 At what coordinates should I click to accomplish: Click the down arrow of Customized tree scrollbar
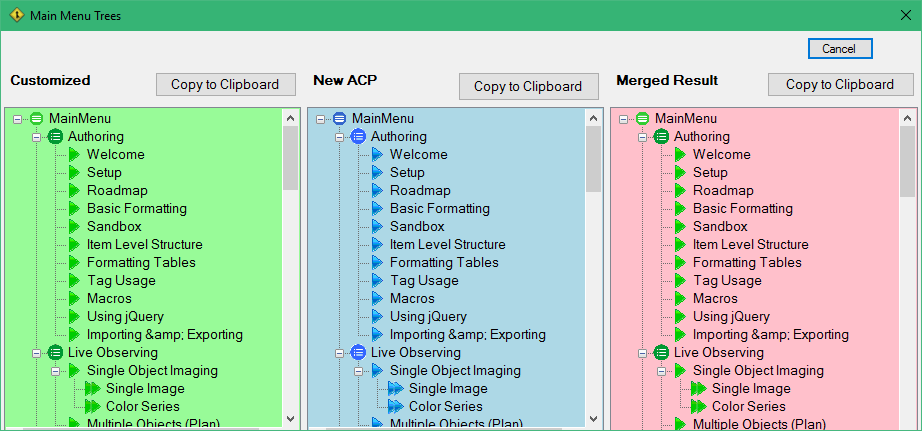pos(290,419)
